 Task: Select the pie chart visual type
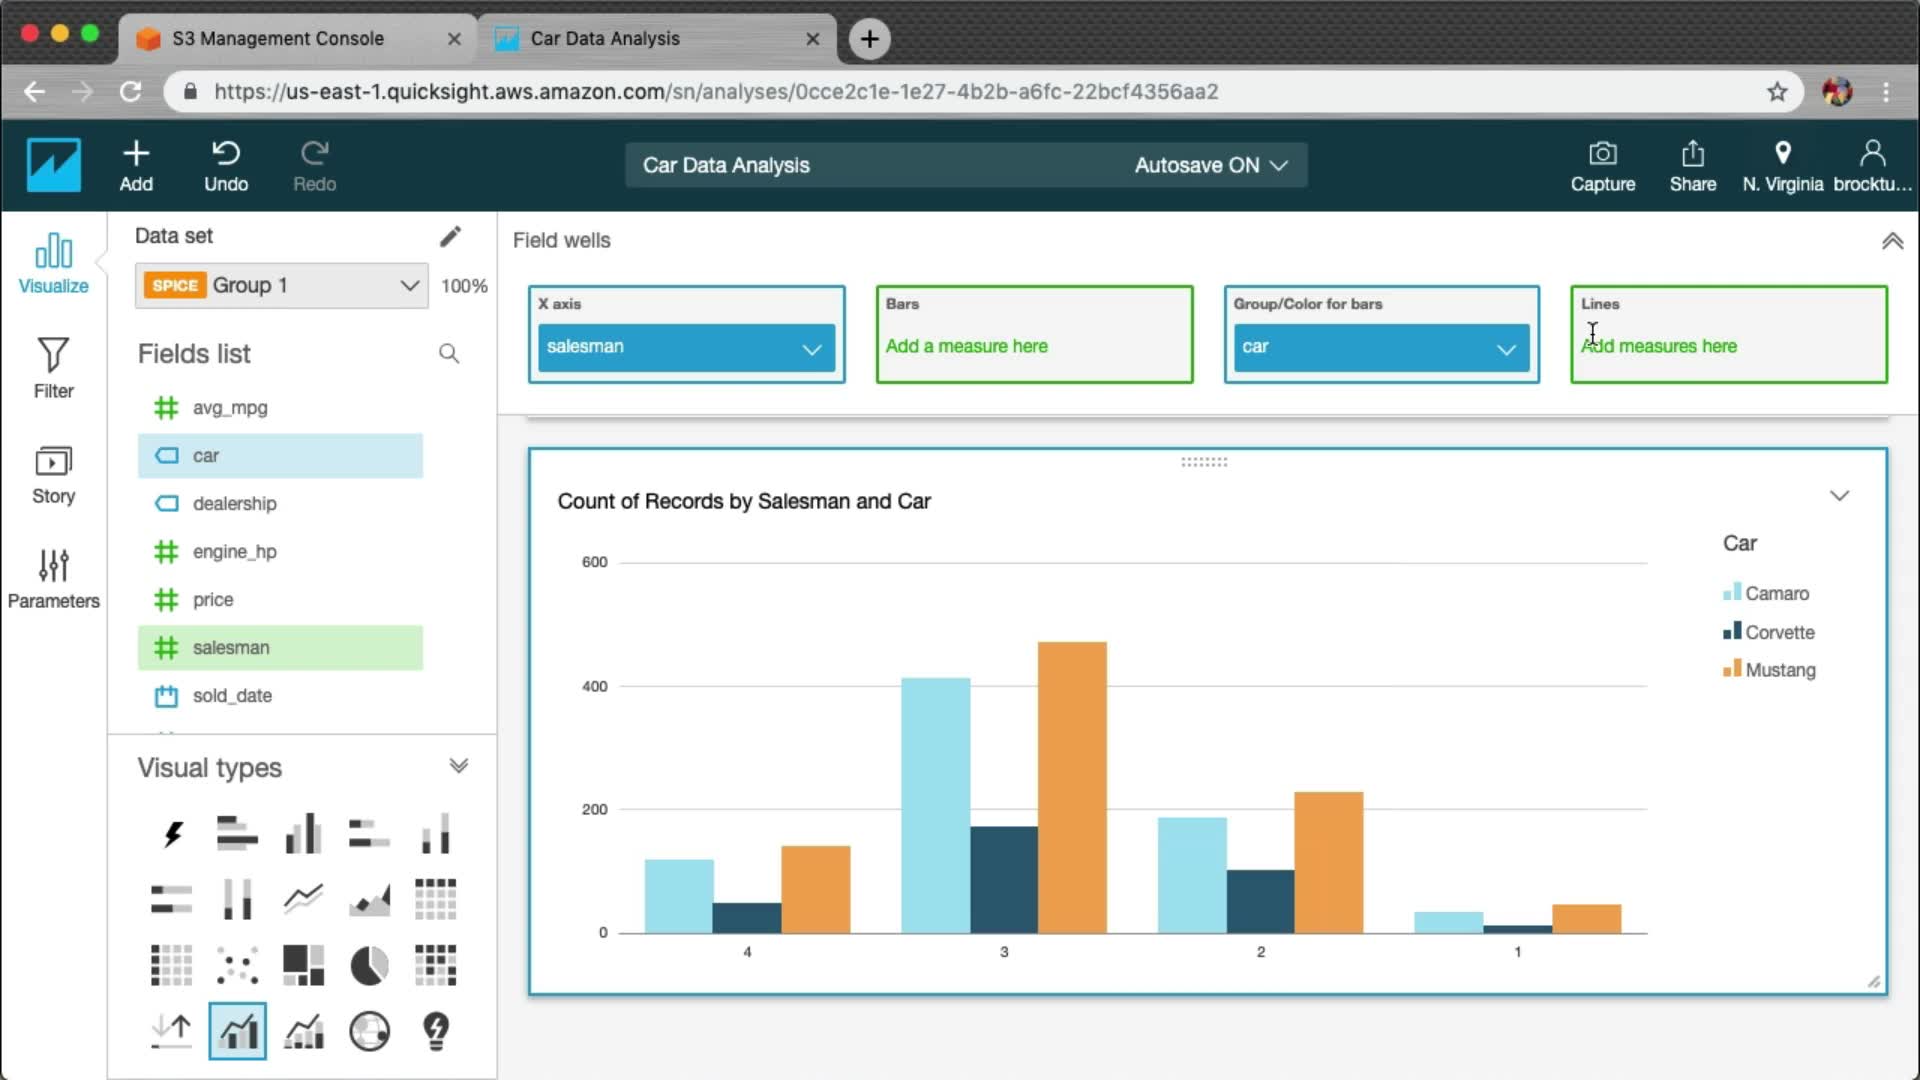coord(369,965)
